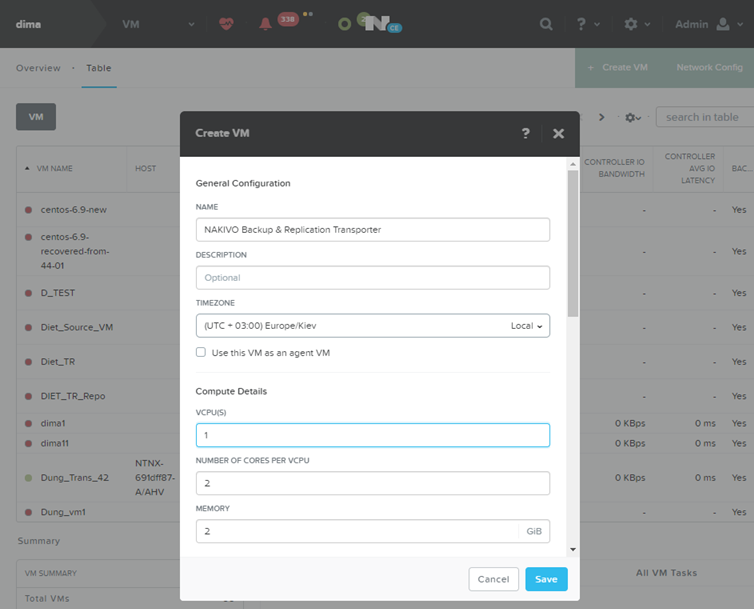Open the table settings gear dropdown

coord(634,117)
